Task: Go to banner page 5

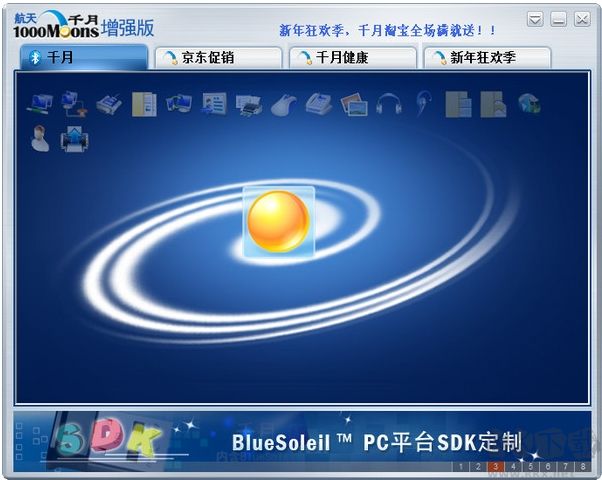Action: click(531, 467)
